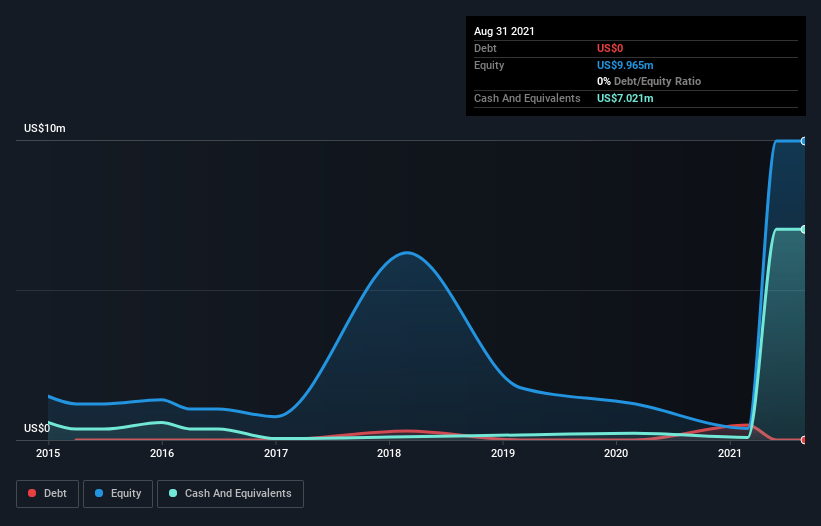Click the US$0 y-axis label
This screenshot has height=526, width=821.
click(x=37, y=428)
